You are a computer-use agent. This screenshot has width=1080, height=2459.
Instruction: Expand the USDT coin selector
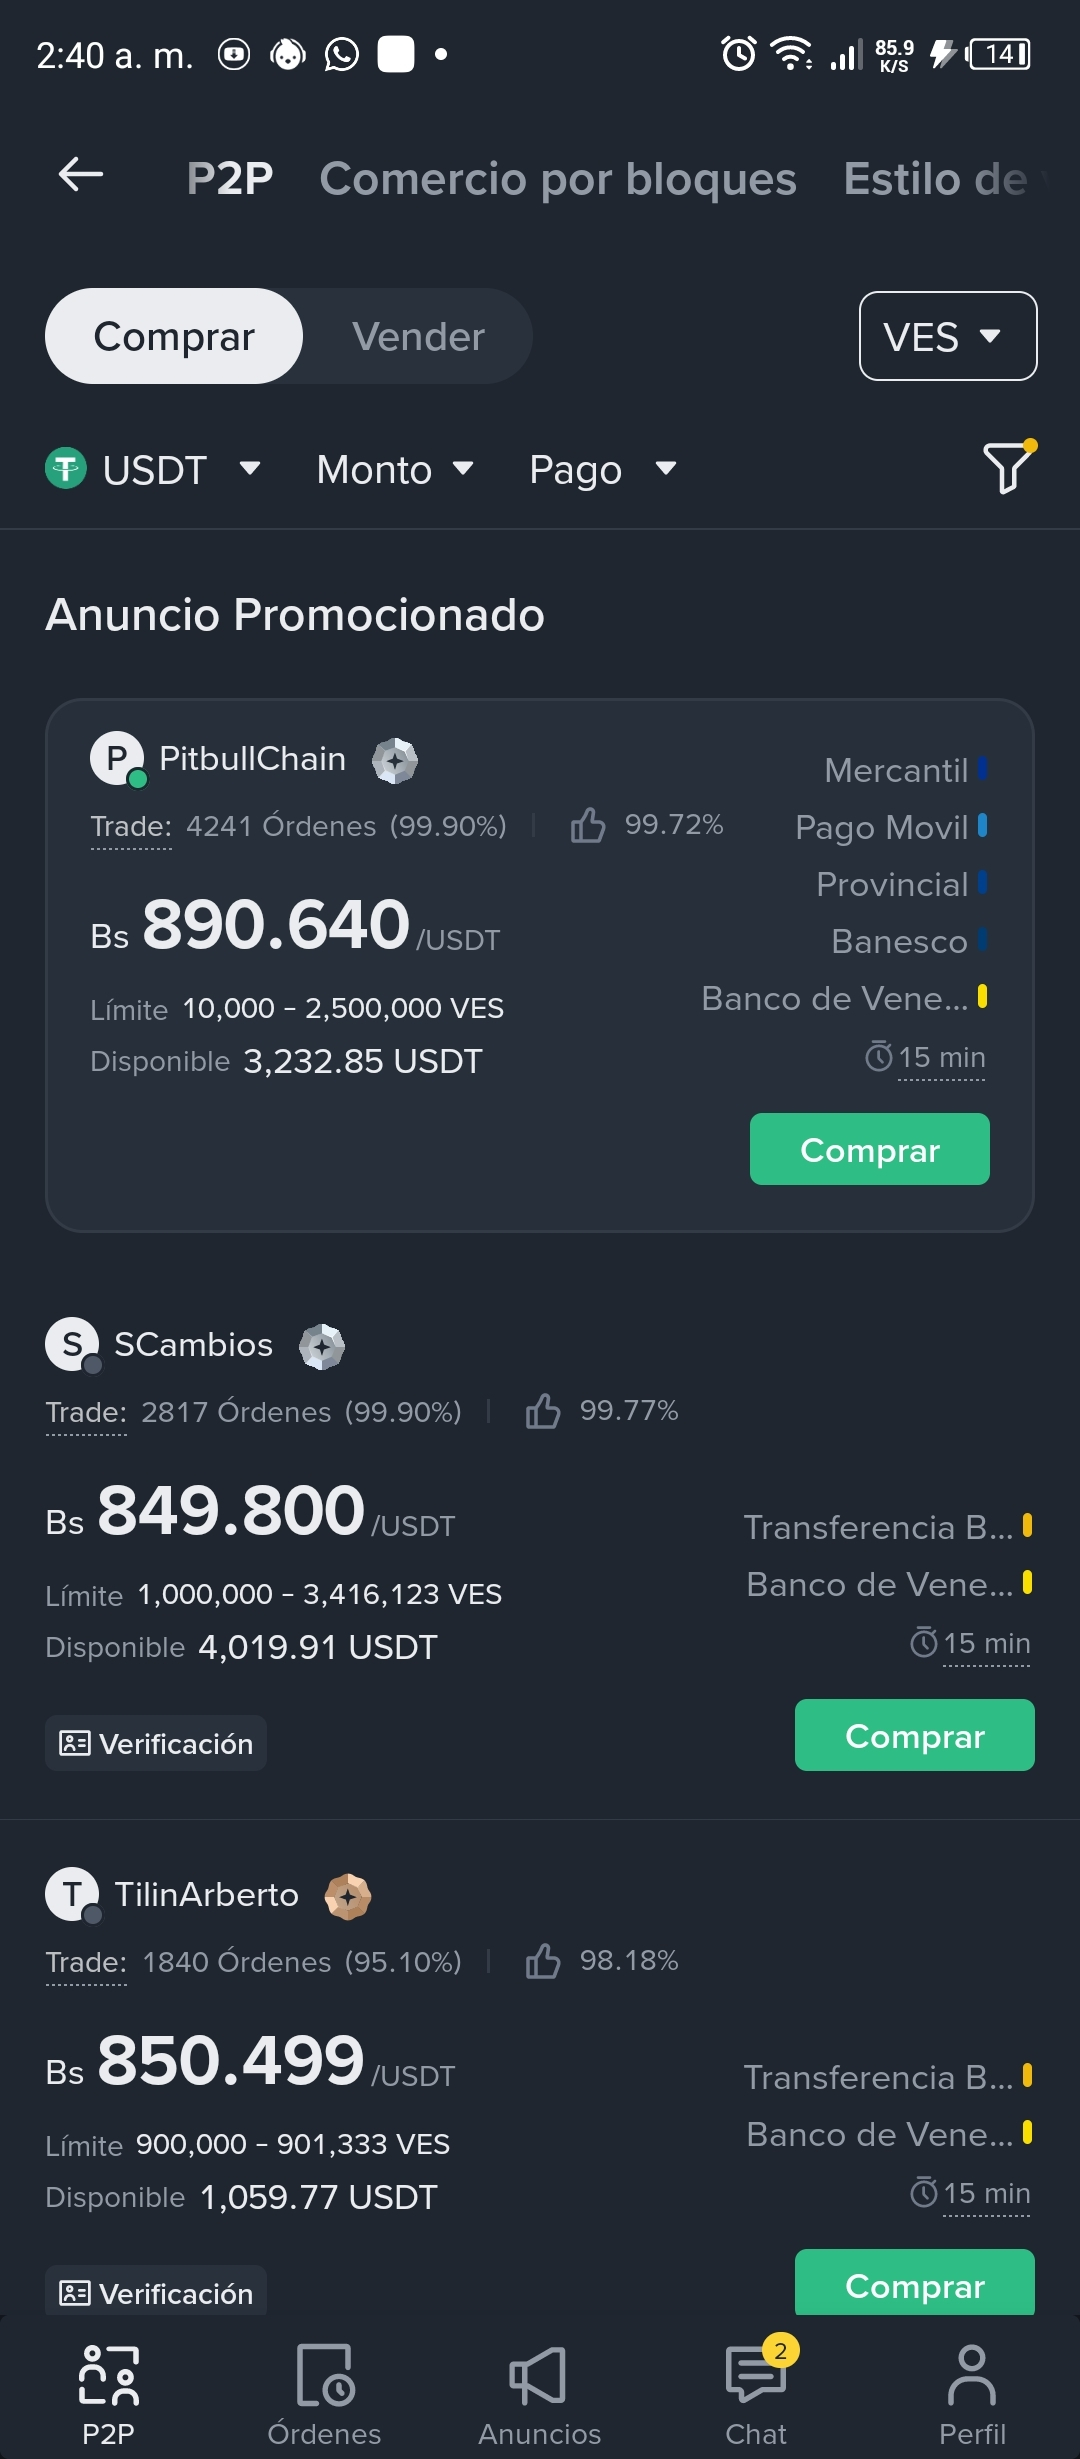pyautogui.click(x=154, y=469)
